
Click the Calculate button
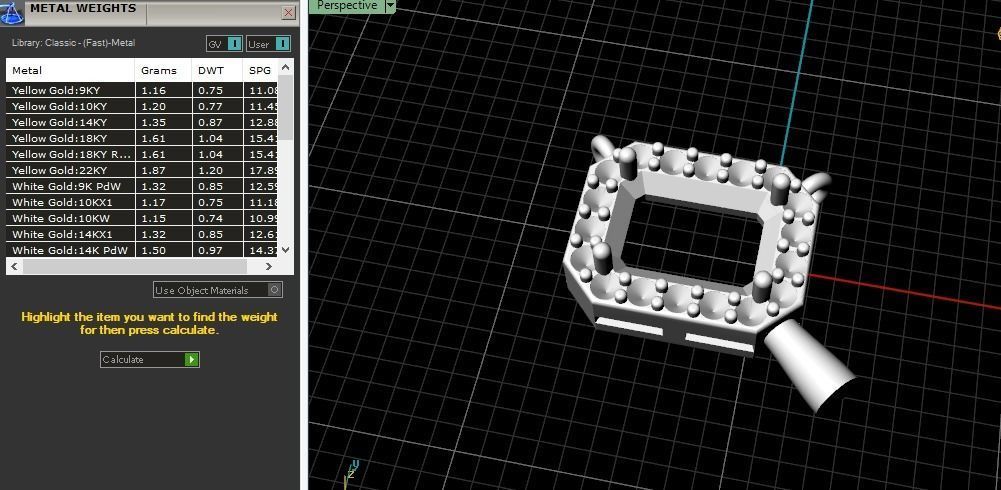tap(149, 360)
